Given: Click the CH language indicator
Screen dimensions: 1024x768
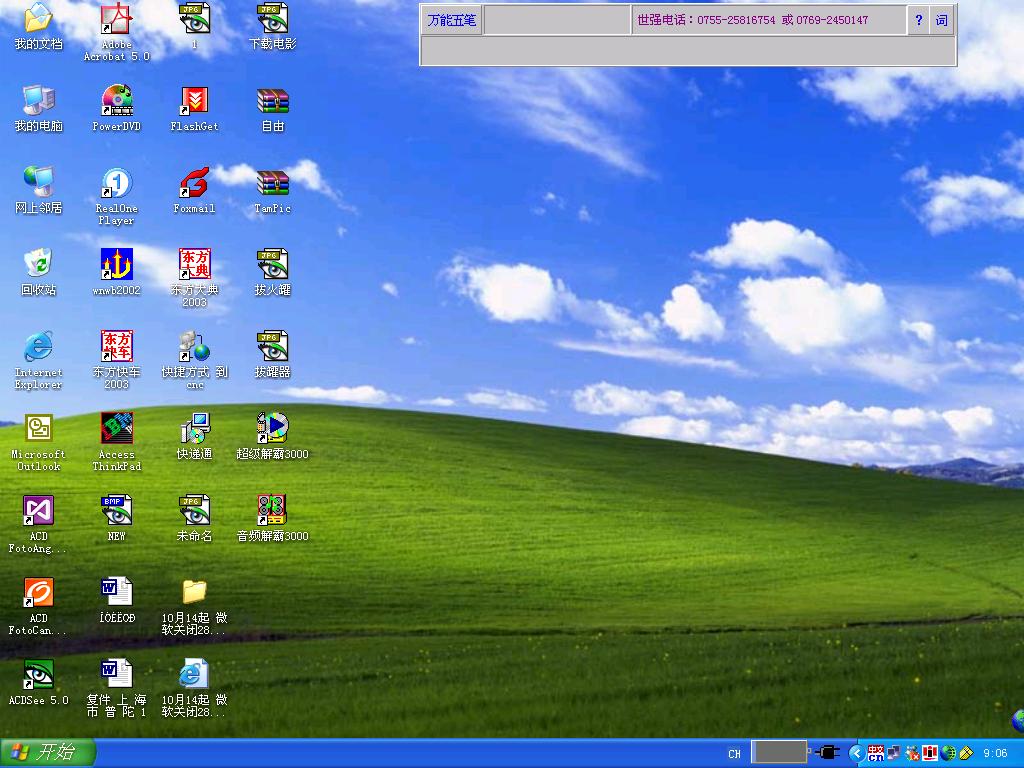Looking at the screenshot, I should tap(735, 754).
